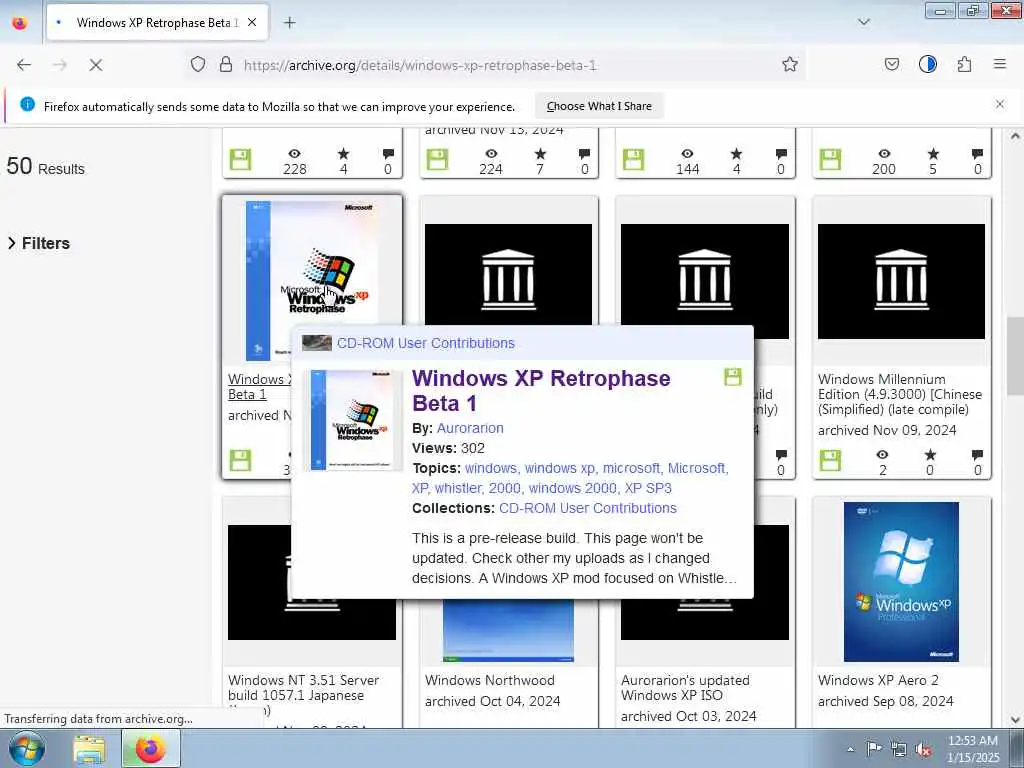The image size is (1024, 768).
Task: Open the Windows XP Retrophase Beta 1 popup title
Action: pos(541,391)
